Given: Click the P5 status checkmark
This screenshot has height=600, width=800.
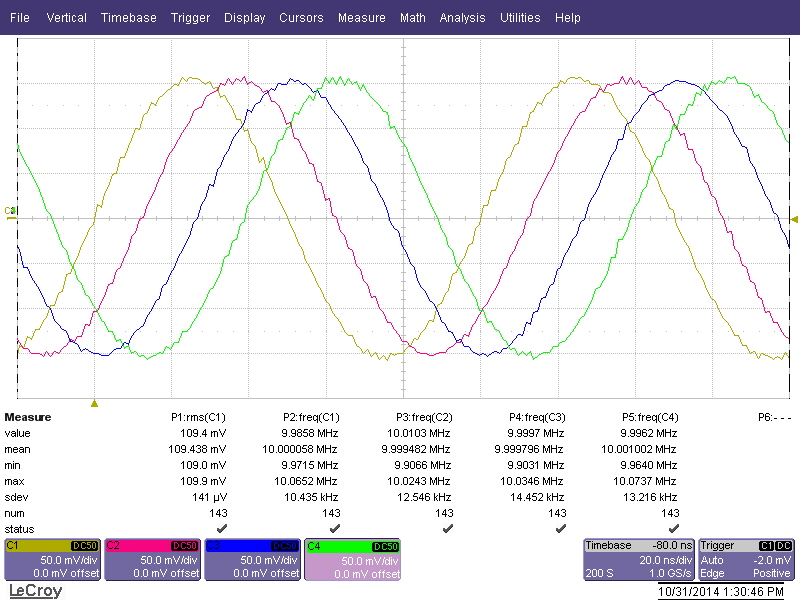Looking at the screenshot, I should (x=673, y=529).
